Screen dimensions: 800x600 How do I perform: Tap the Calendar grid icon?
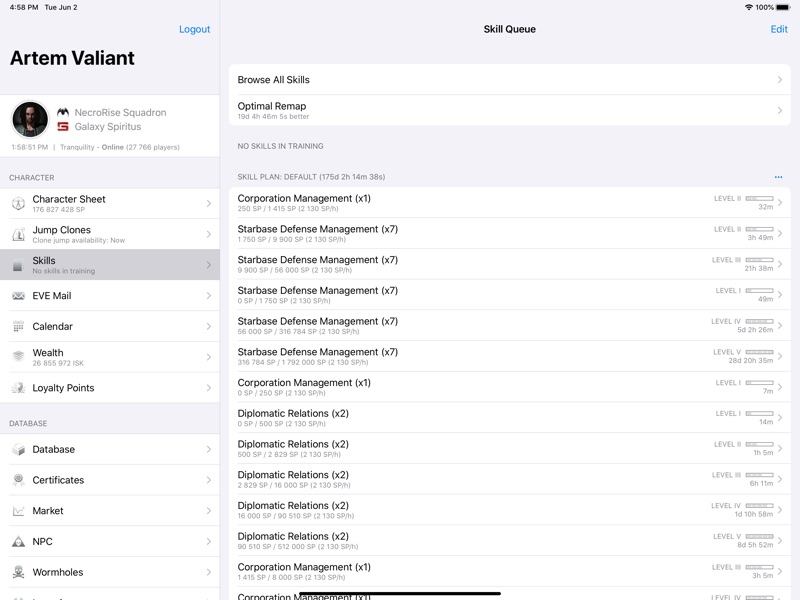pos(18,326)
